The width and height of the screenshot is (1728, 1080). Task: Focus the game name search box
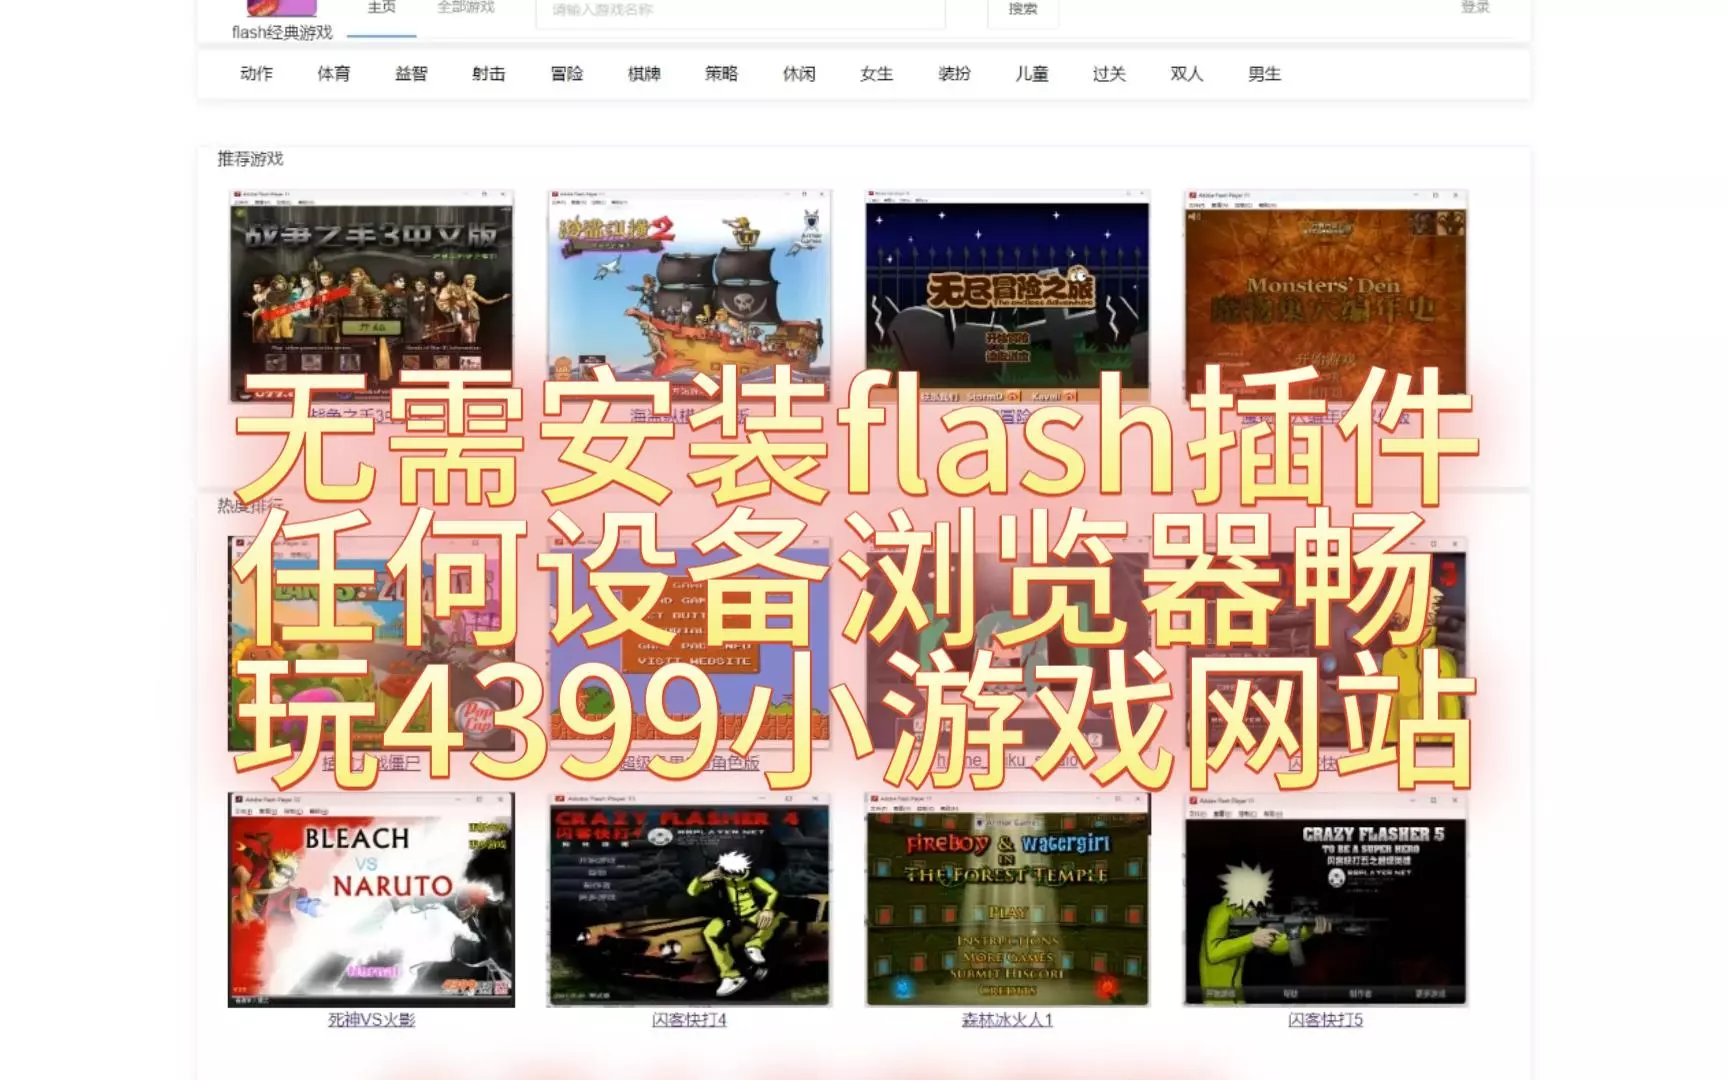pos(740,12)
